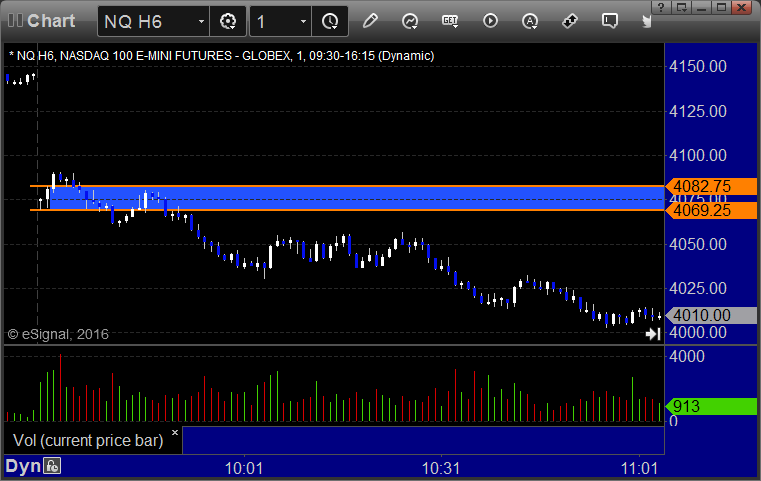Viewport: 761px width, 481px height.
Task: Click the Dyn label in time axis
Action: (23, 466)
